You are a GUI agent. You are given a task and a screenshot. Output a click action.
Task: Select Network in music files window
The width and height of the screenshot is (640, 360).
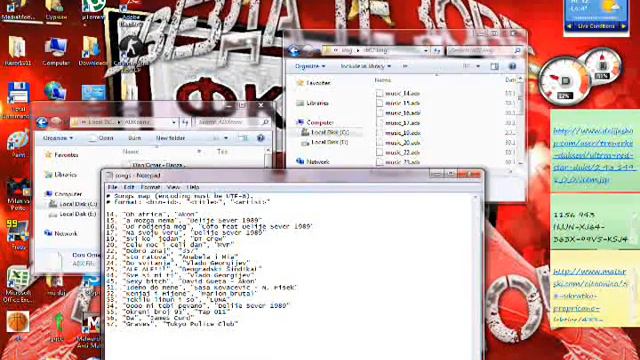pos(313,162)
